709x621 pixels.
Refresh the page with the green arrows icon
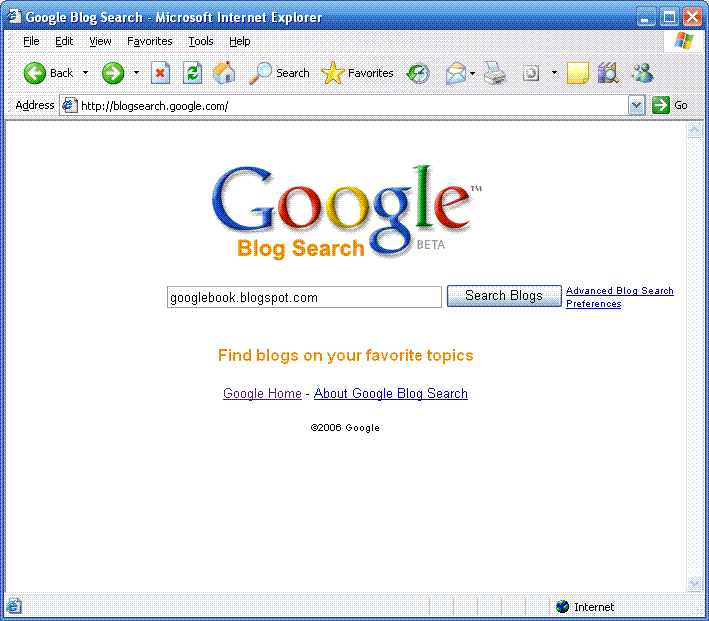pyautogui.click(x=192, y=73)
